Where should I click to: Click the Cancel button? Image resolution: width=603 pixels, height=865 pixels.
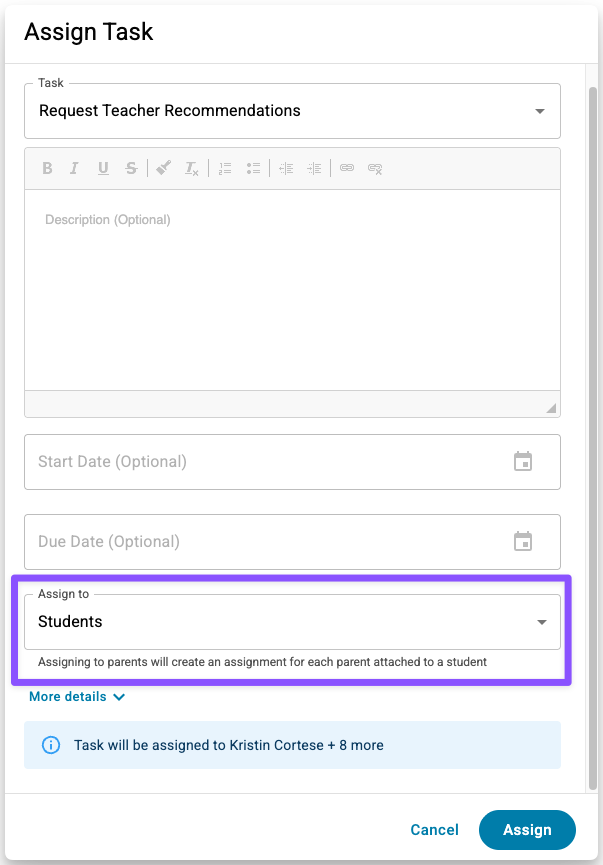point(435,830)
